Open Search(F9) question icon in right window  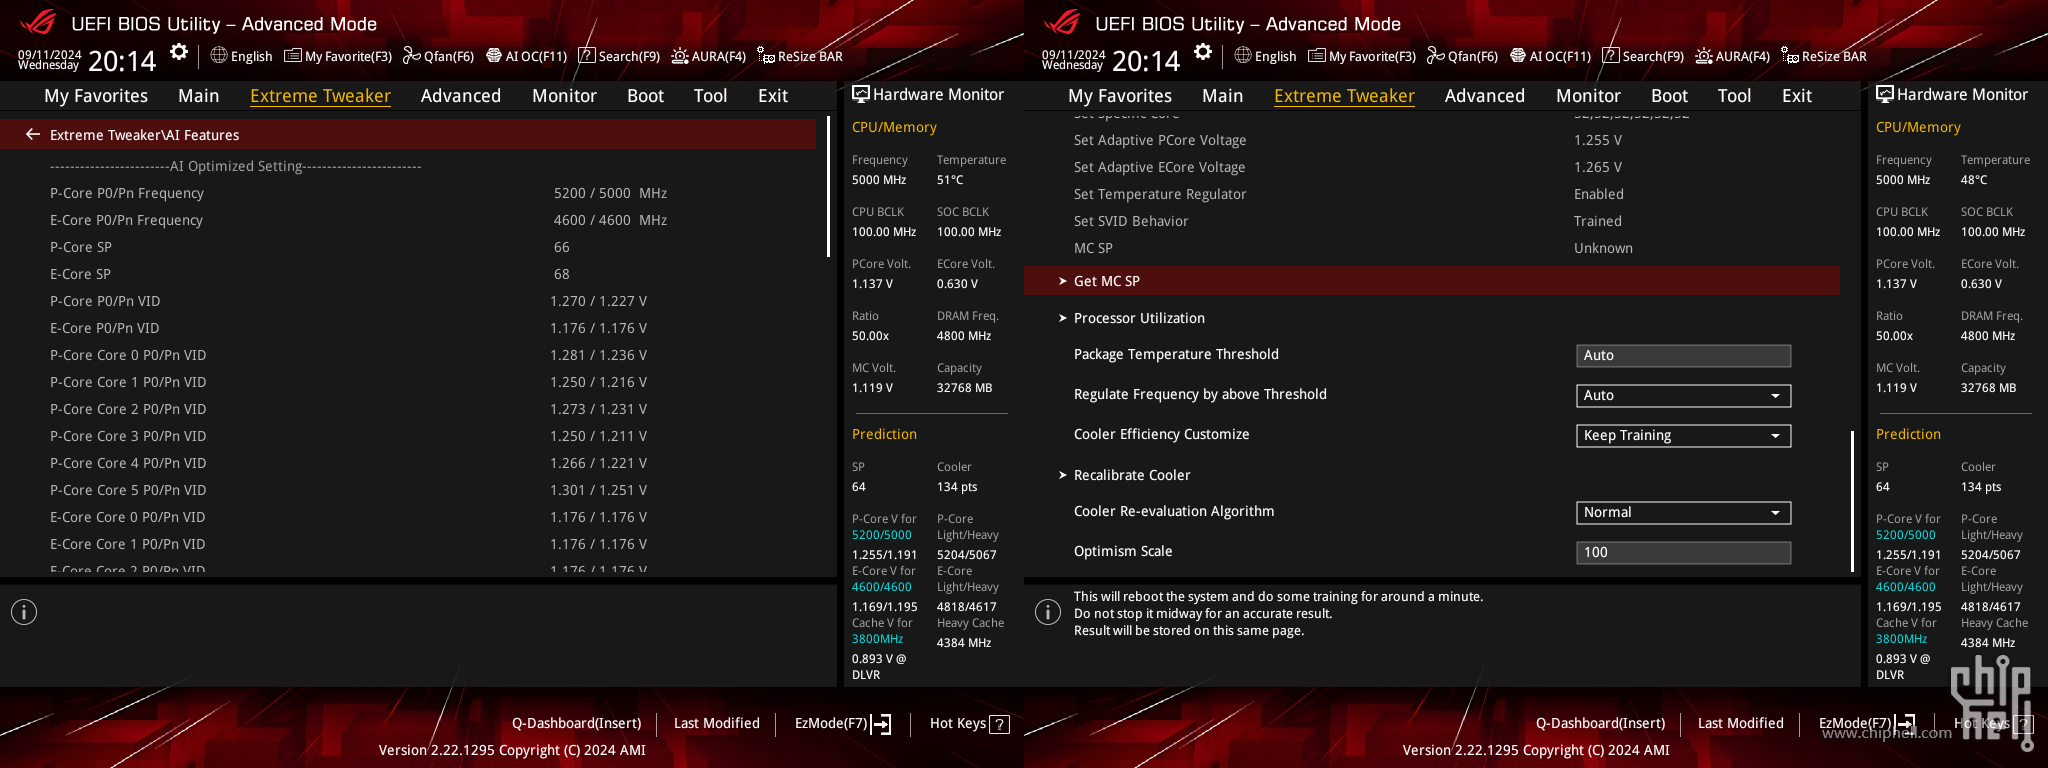pyautogui.click(x=1611, y=56)
